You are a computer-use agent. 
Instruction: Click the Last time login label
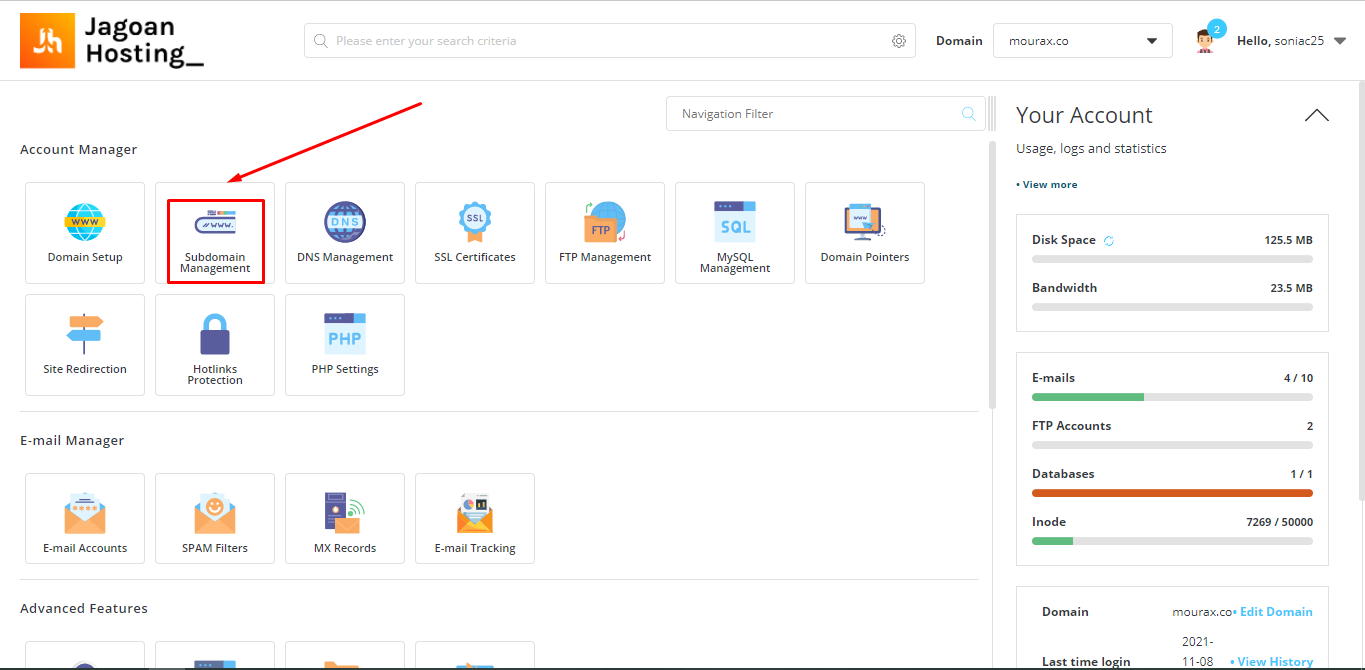[x=1086, y=662]
